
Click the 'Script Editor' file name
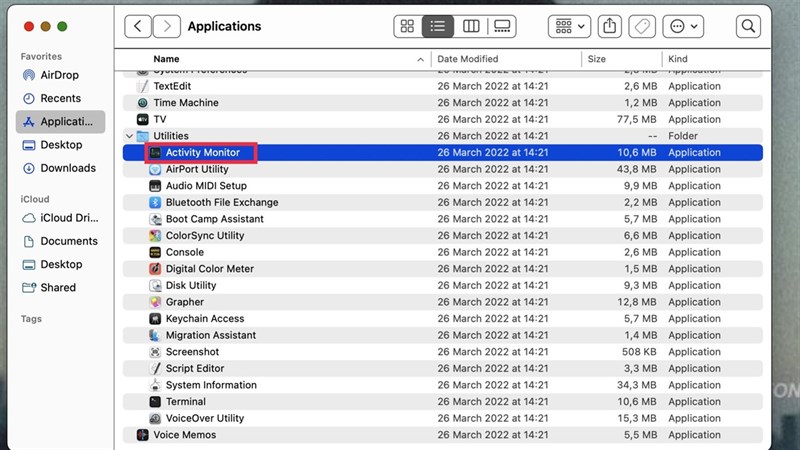195,368
